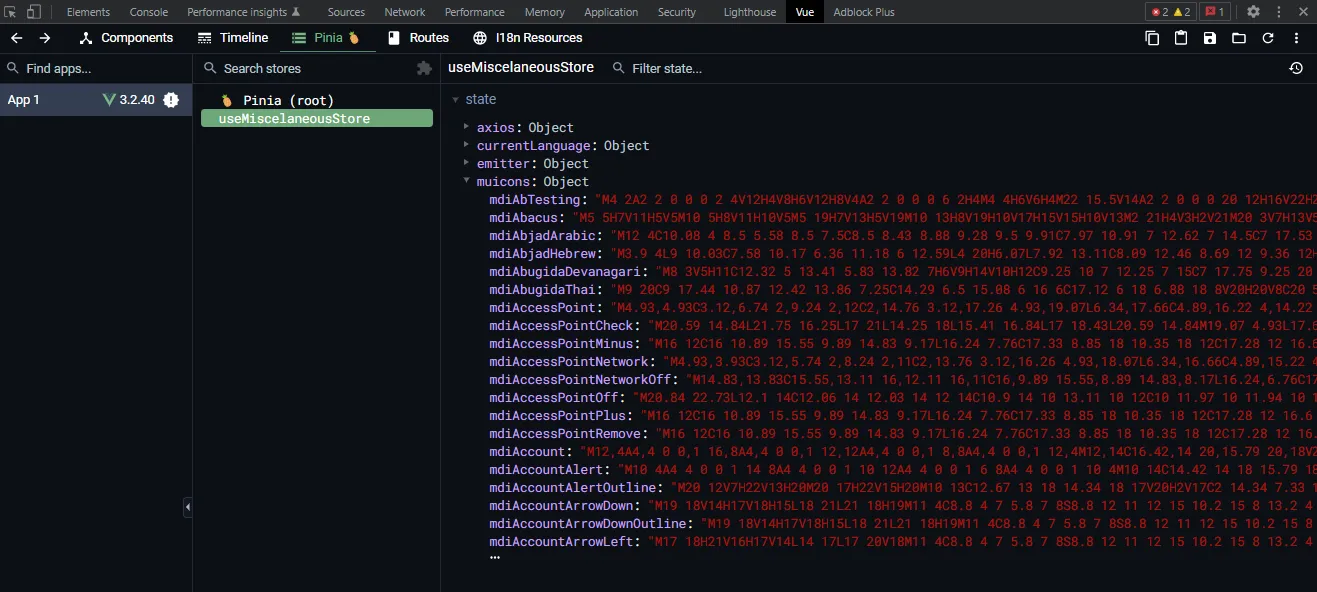Image resolution: width=1317 pixels, height=592 pixels.
Task: Open I18n Resources view
Action: [527, 38]
